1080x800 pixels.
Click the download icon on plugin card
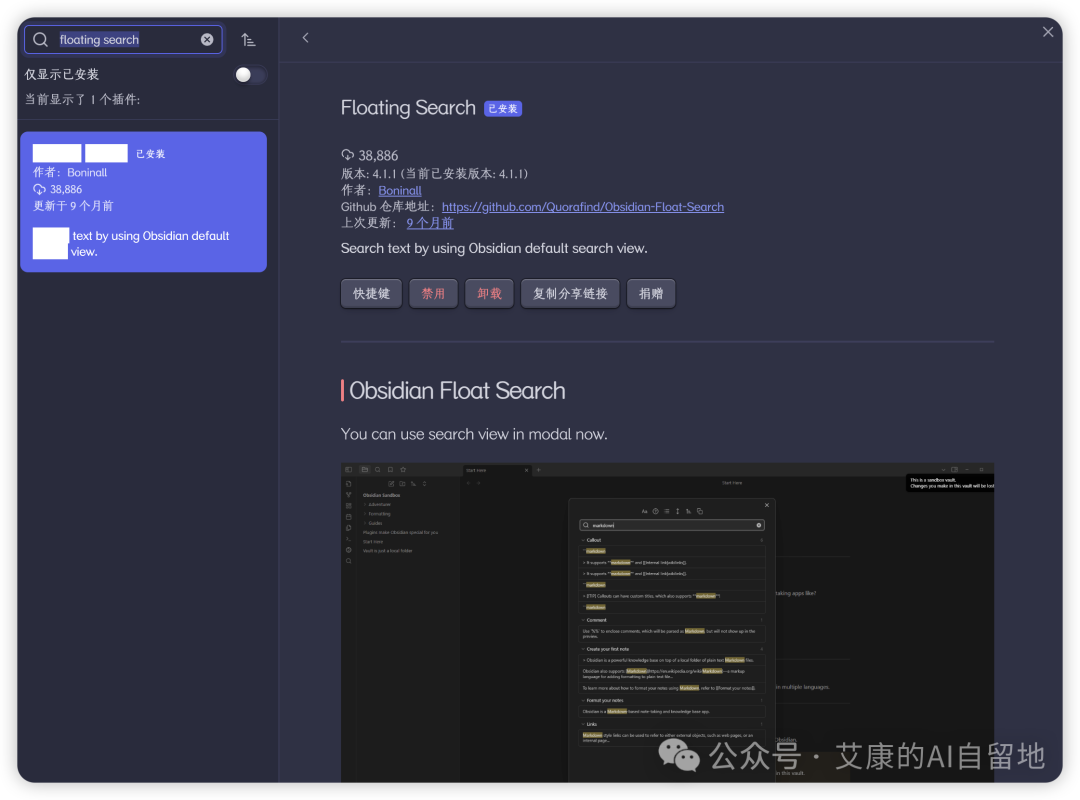39,189
